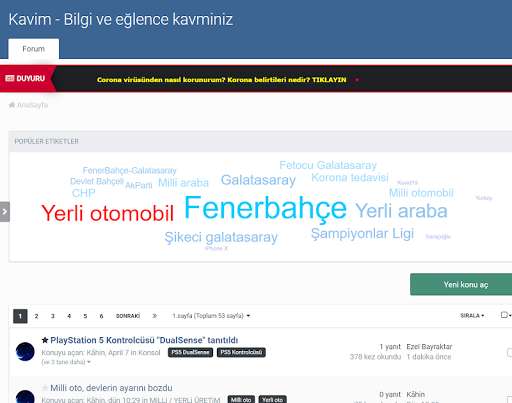
Task: Go to page 4
Action: (69, 316)
